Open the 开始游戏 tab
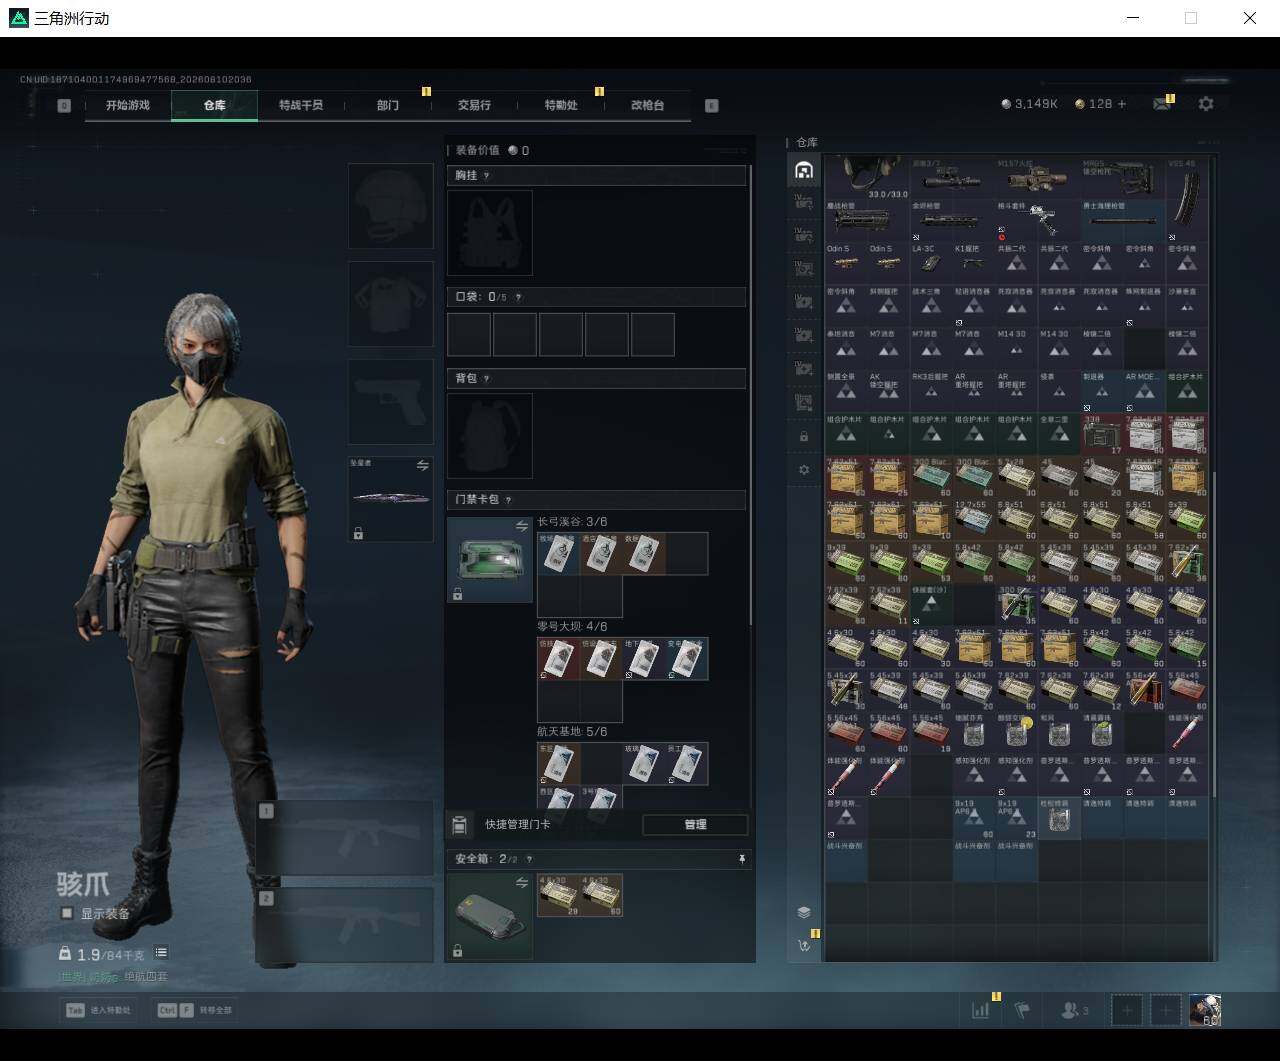 [x=128, y=105]
